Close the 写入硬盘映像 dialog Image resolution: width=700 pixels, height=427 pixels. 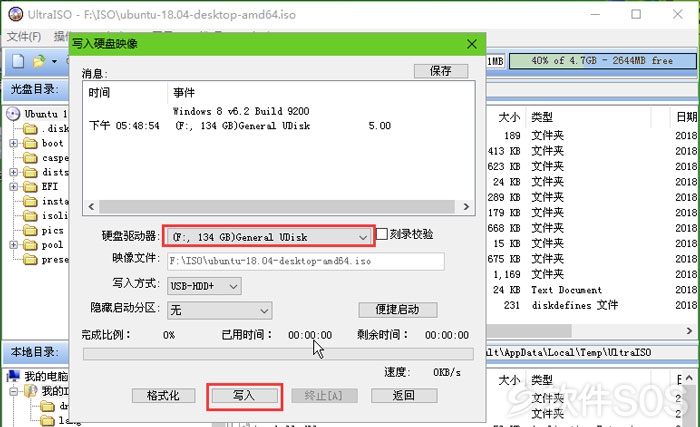coord(471,44)
